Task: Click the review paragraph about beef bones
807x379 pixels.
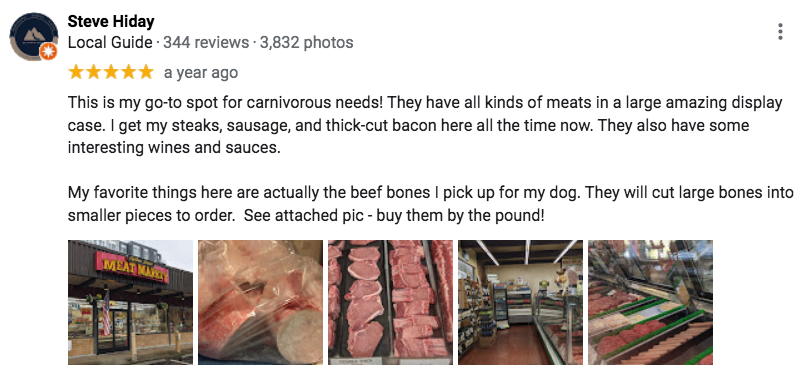Action: tap(431, 204)
